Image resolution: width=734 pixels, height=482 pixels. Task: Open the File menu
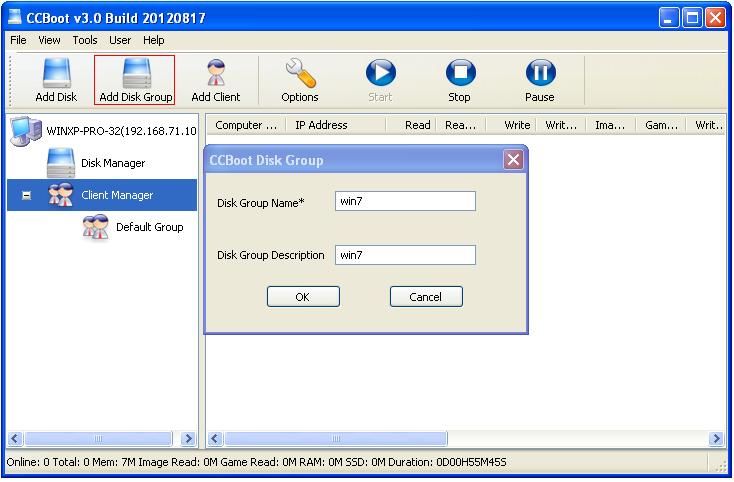(x=18, y=40)
